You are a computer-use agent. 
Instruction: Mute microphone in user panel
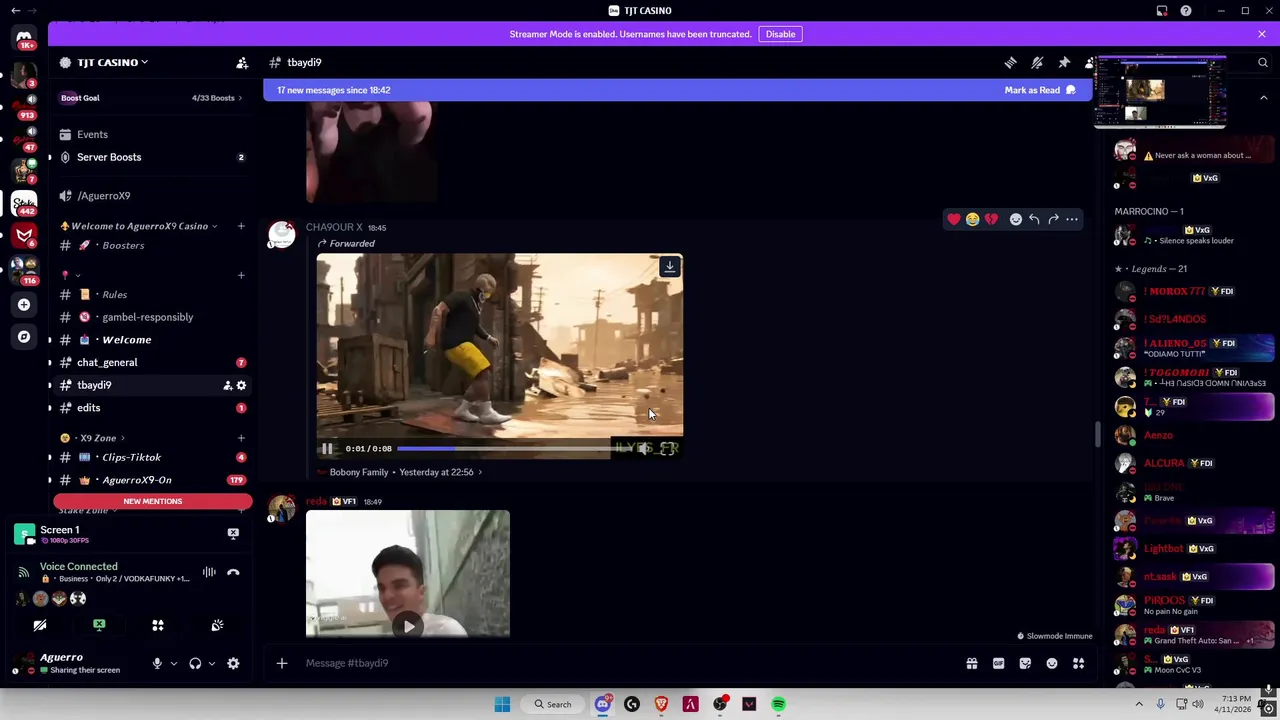pyautogui.click(x=156, y=663)
